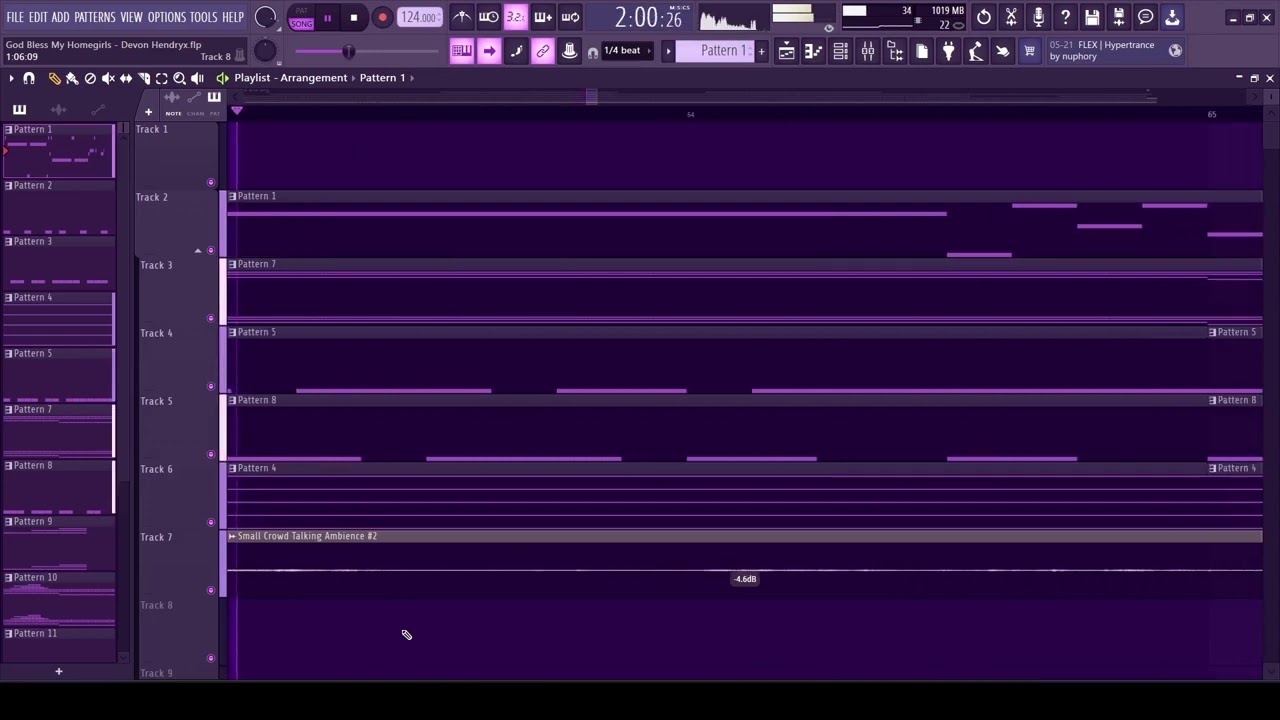Click the 124.000 tempo field
The image size is (1280, 720).
419,18
